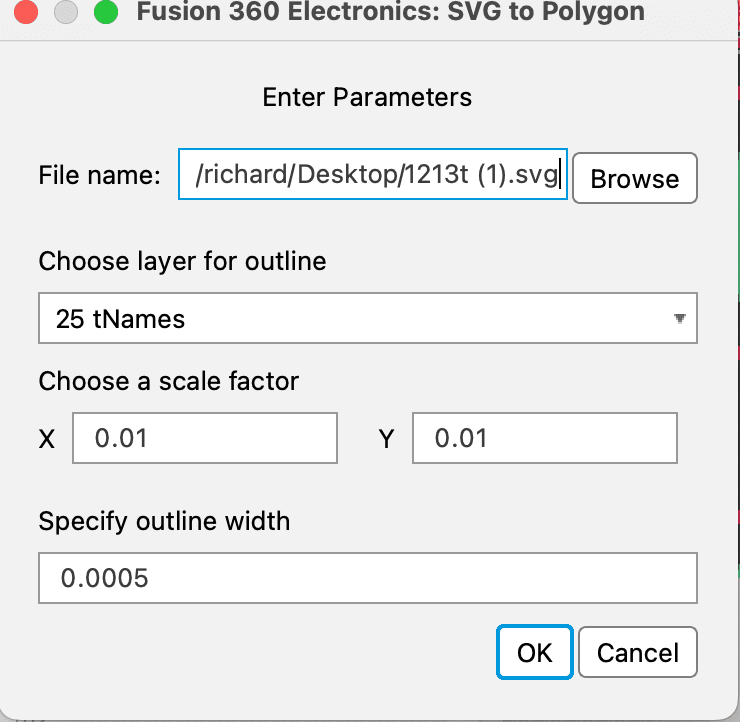Image resolution: width=740 pixels, height=722 pixels.
Task: Click the green zoom window button
Action: click(106, 11)
